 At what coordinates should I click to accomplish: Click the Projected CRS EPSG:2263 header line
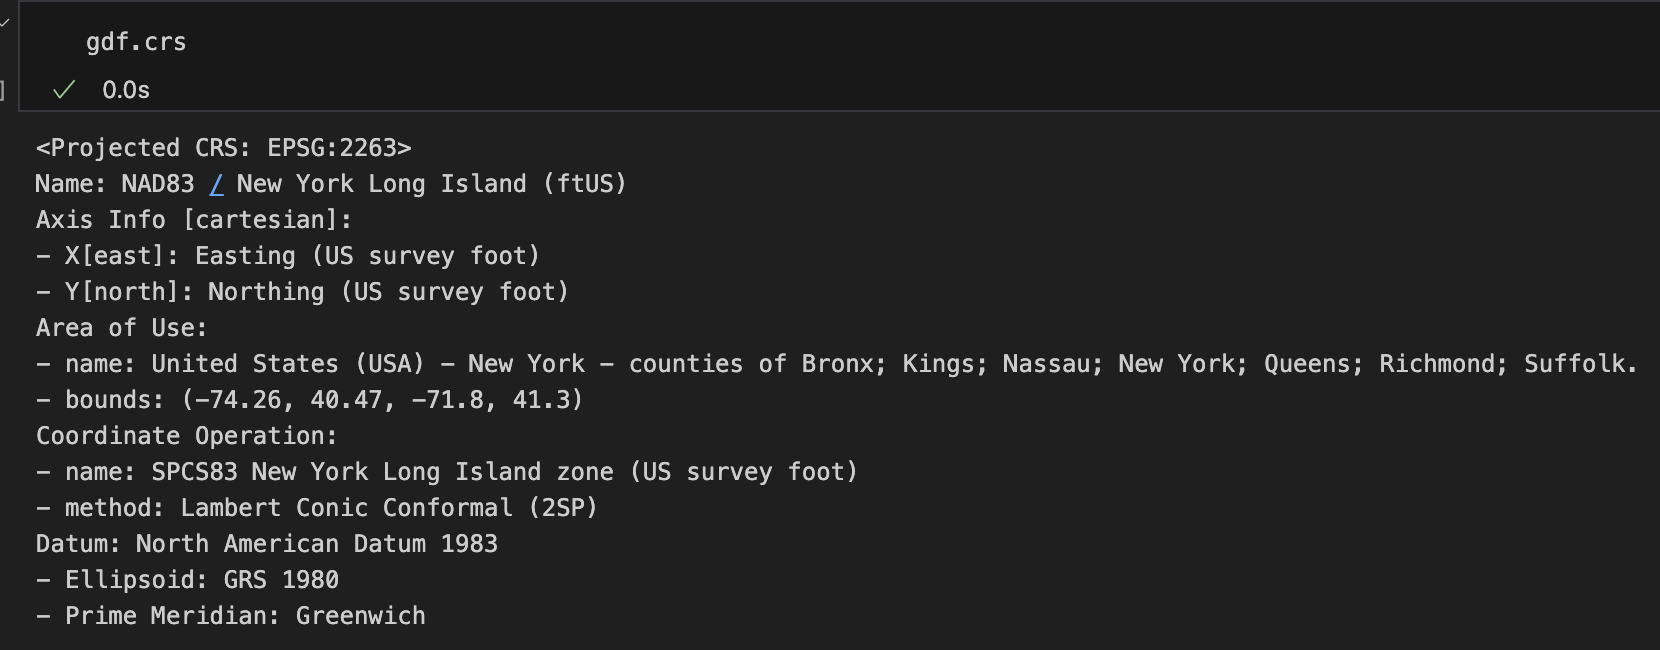point(224,148)
